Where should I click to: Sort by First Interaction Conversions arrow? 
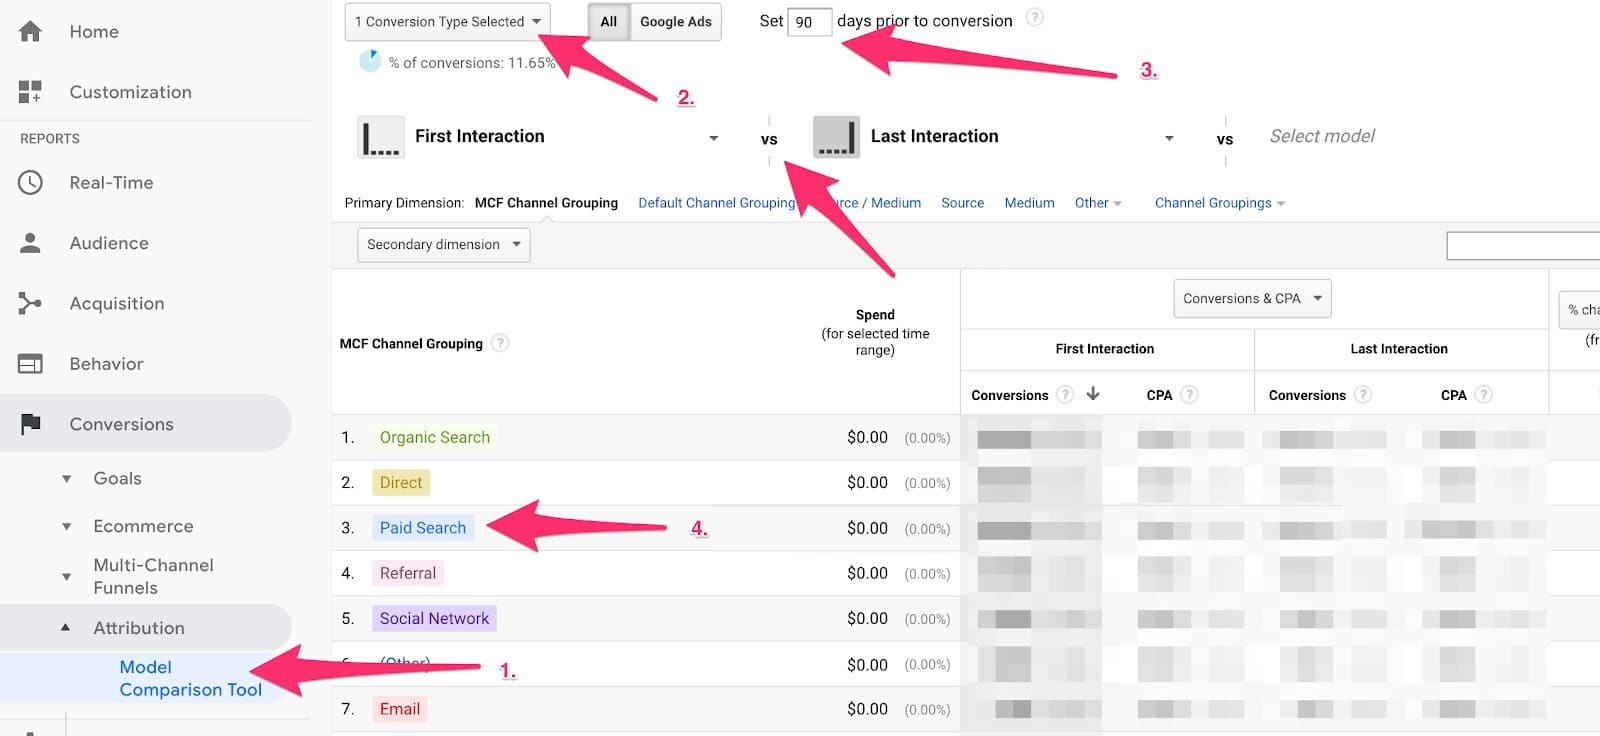(1093, 394)
